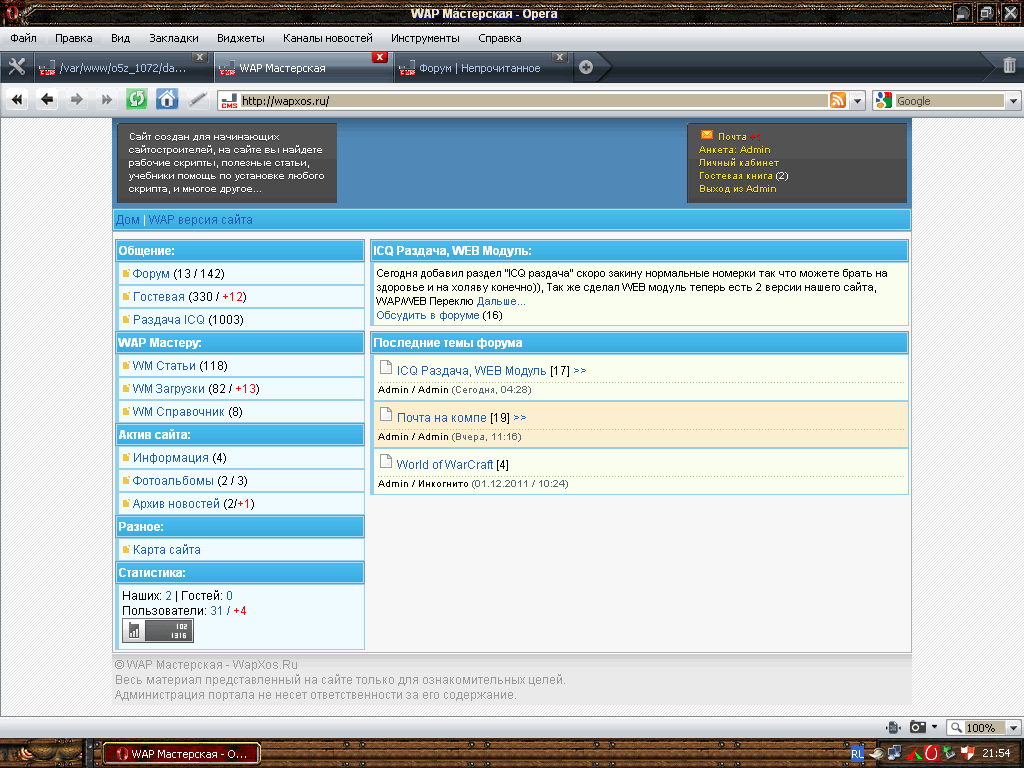Click the users count 31 link
This screenshot has width=1024, height=768.
click(x=216, y=611)
